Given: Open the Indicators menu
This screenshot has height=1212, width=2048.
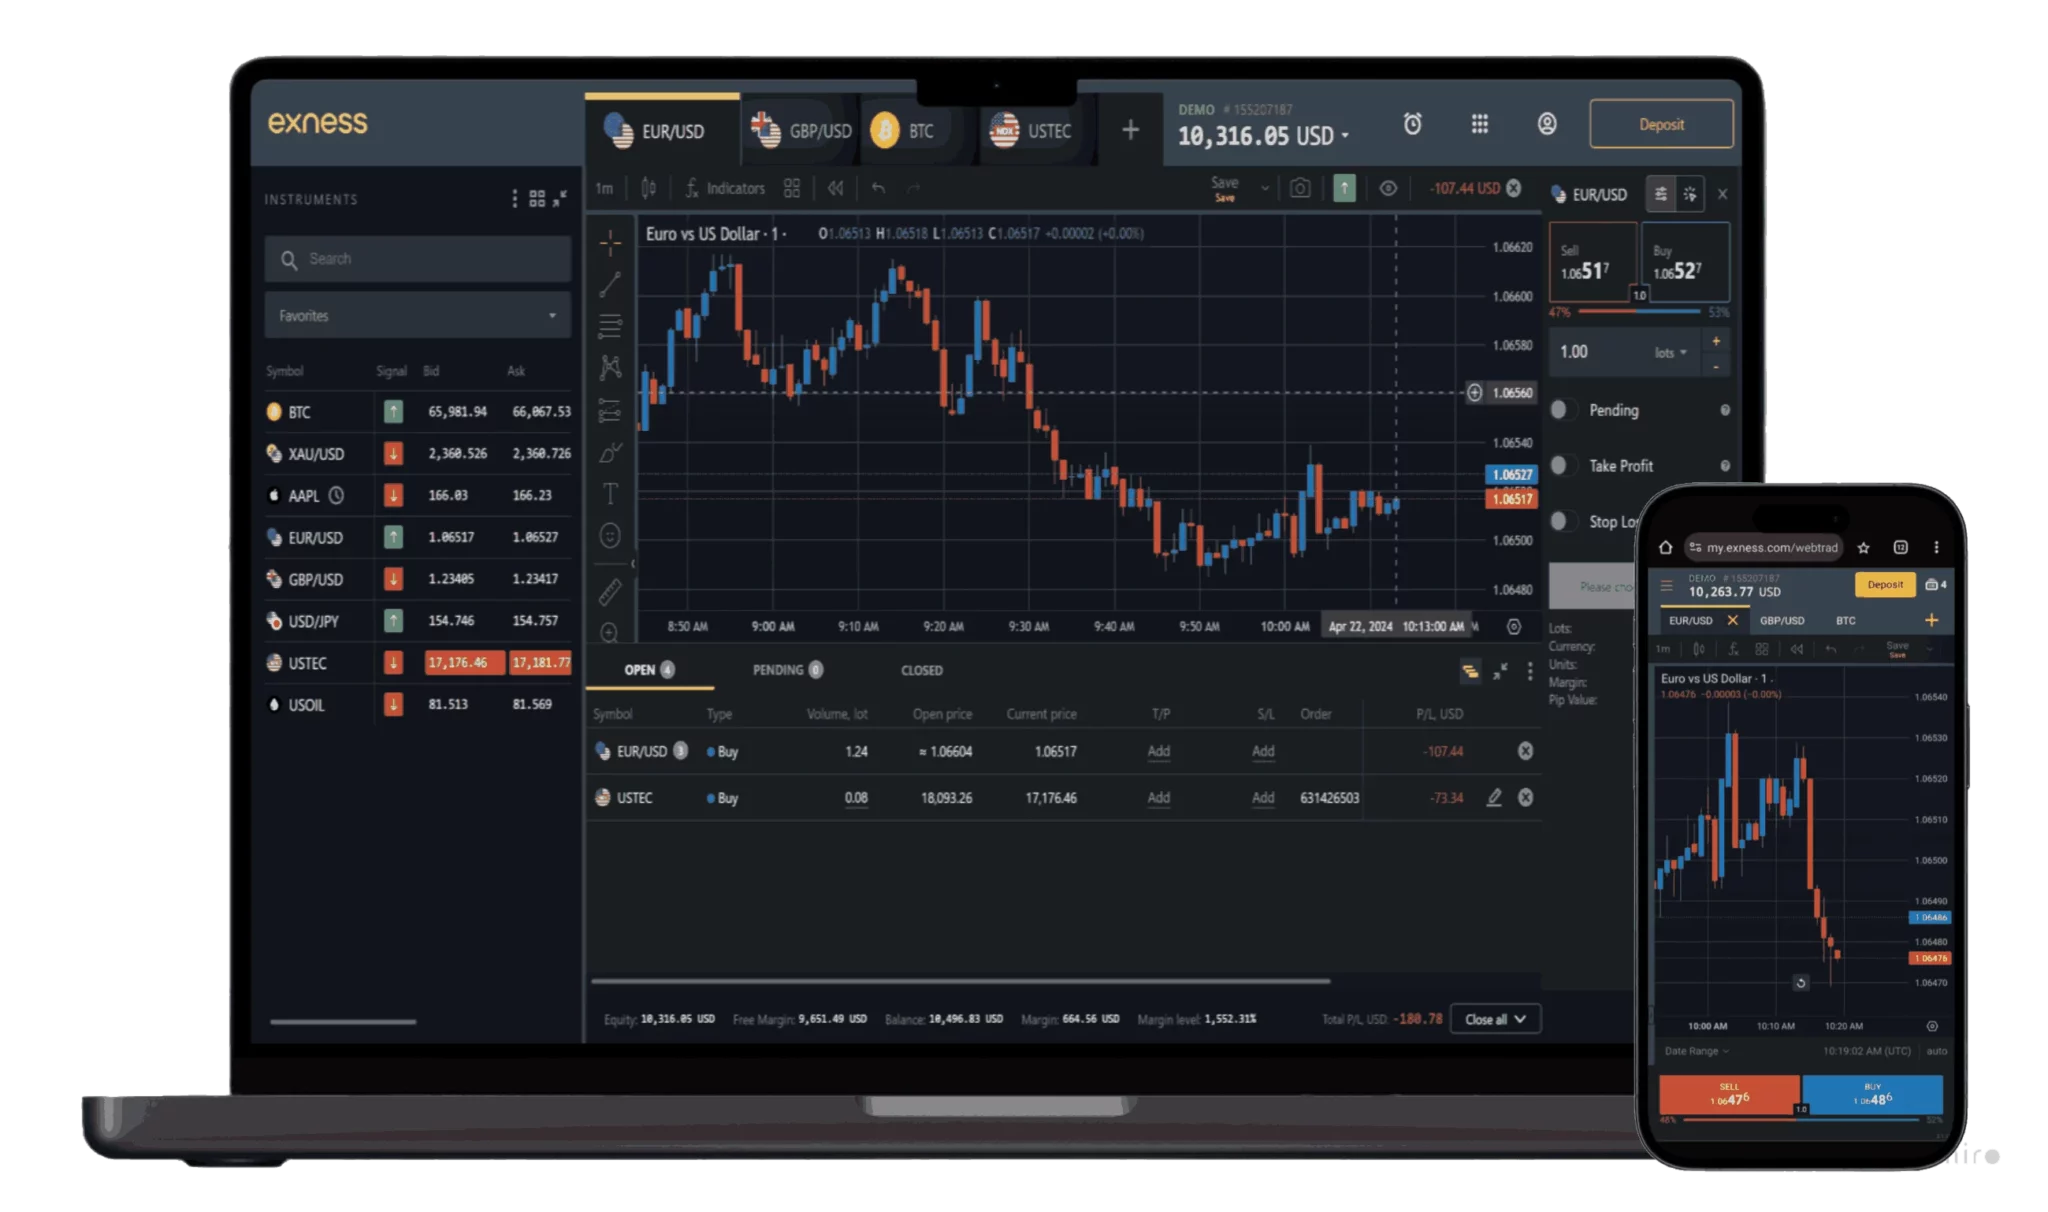Looking at the screenshot, I should (725, 188).
